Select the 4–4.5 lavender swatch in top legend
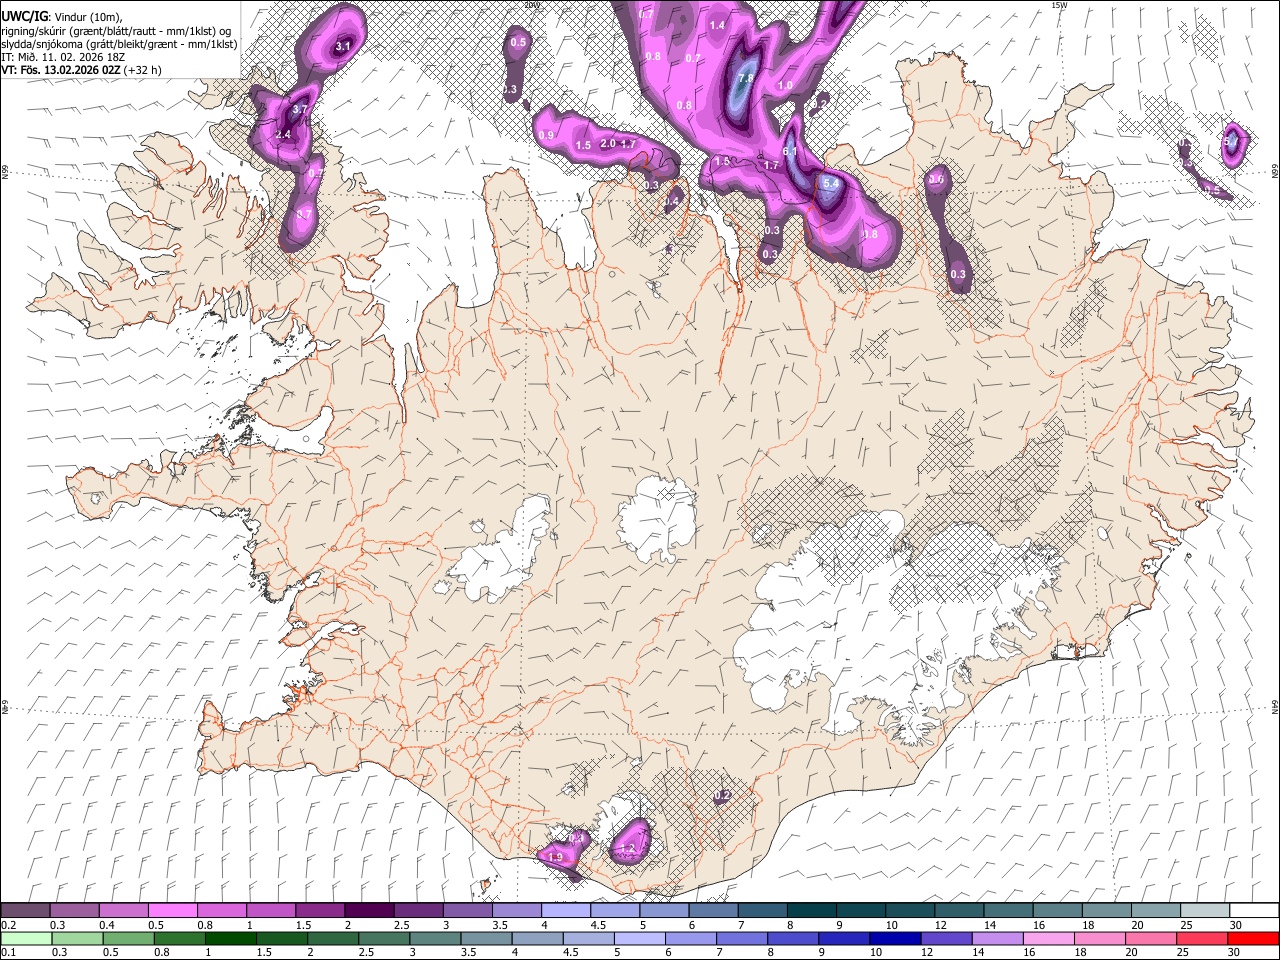 [565, 911]
